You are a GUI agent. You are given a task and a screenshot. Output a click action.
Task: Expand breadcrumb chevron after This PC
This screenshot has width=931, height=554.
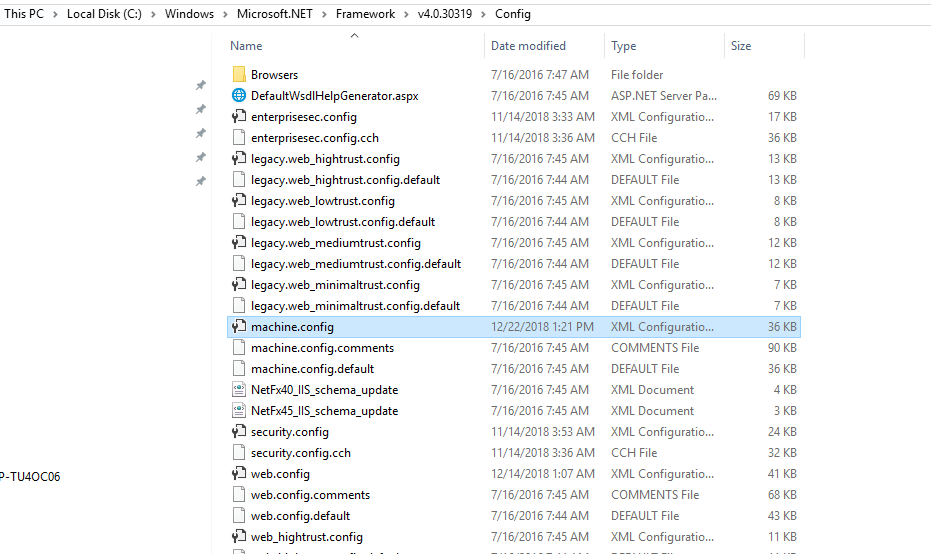click(x=55, y=14)
